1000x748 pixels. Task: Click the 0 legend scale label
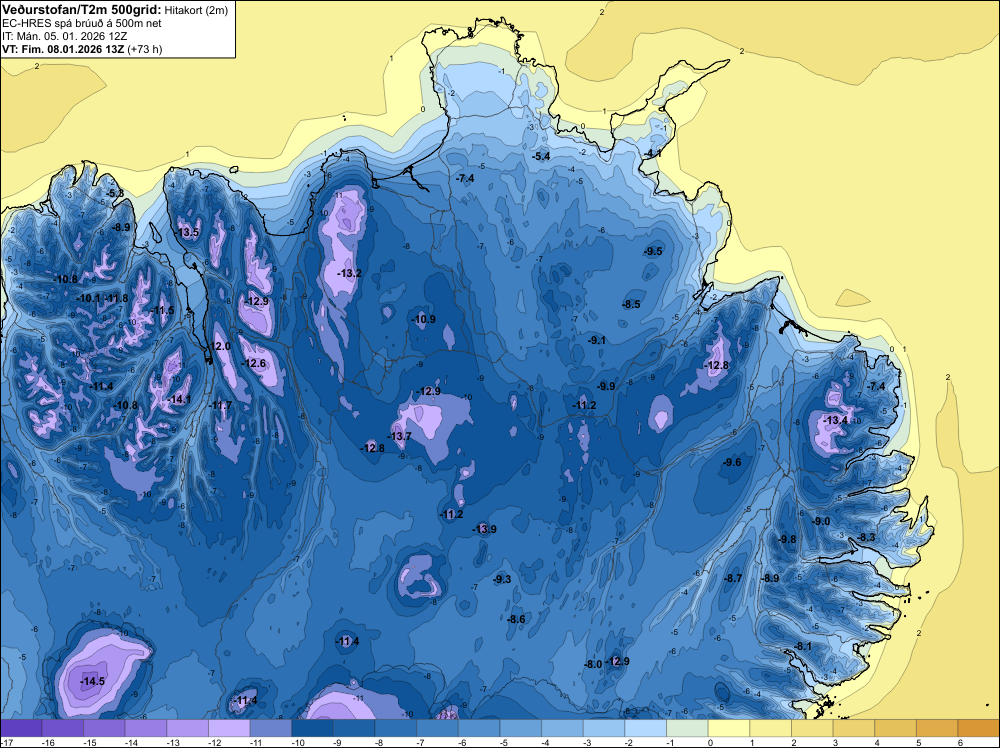[x=709, y=742]
